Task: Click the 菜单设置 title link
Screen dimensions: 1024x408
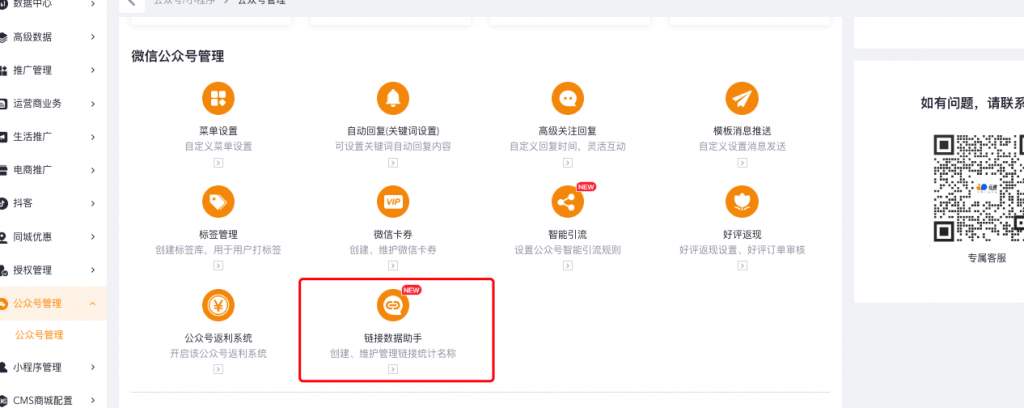Action: pos(218,131)
